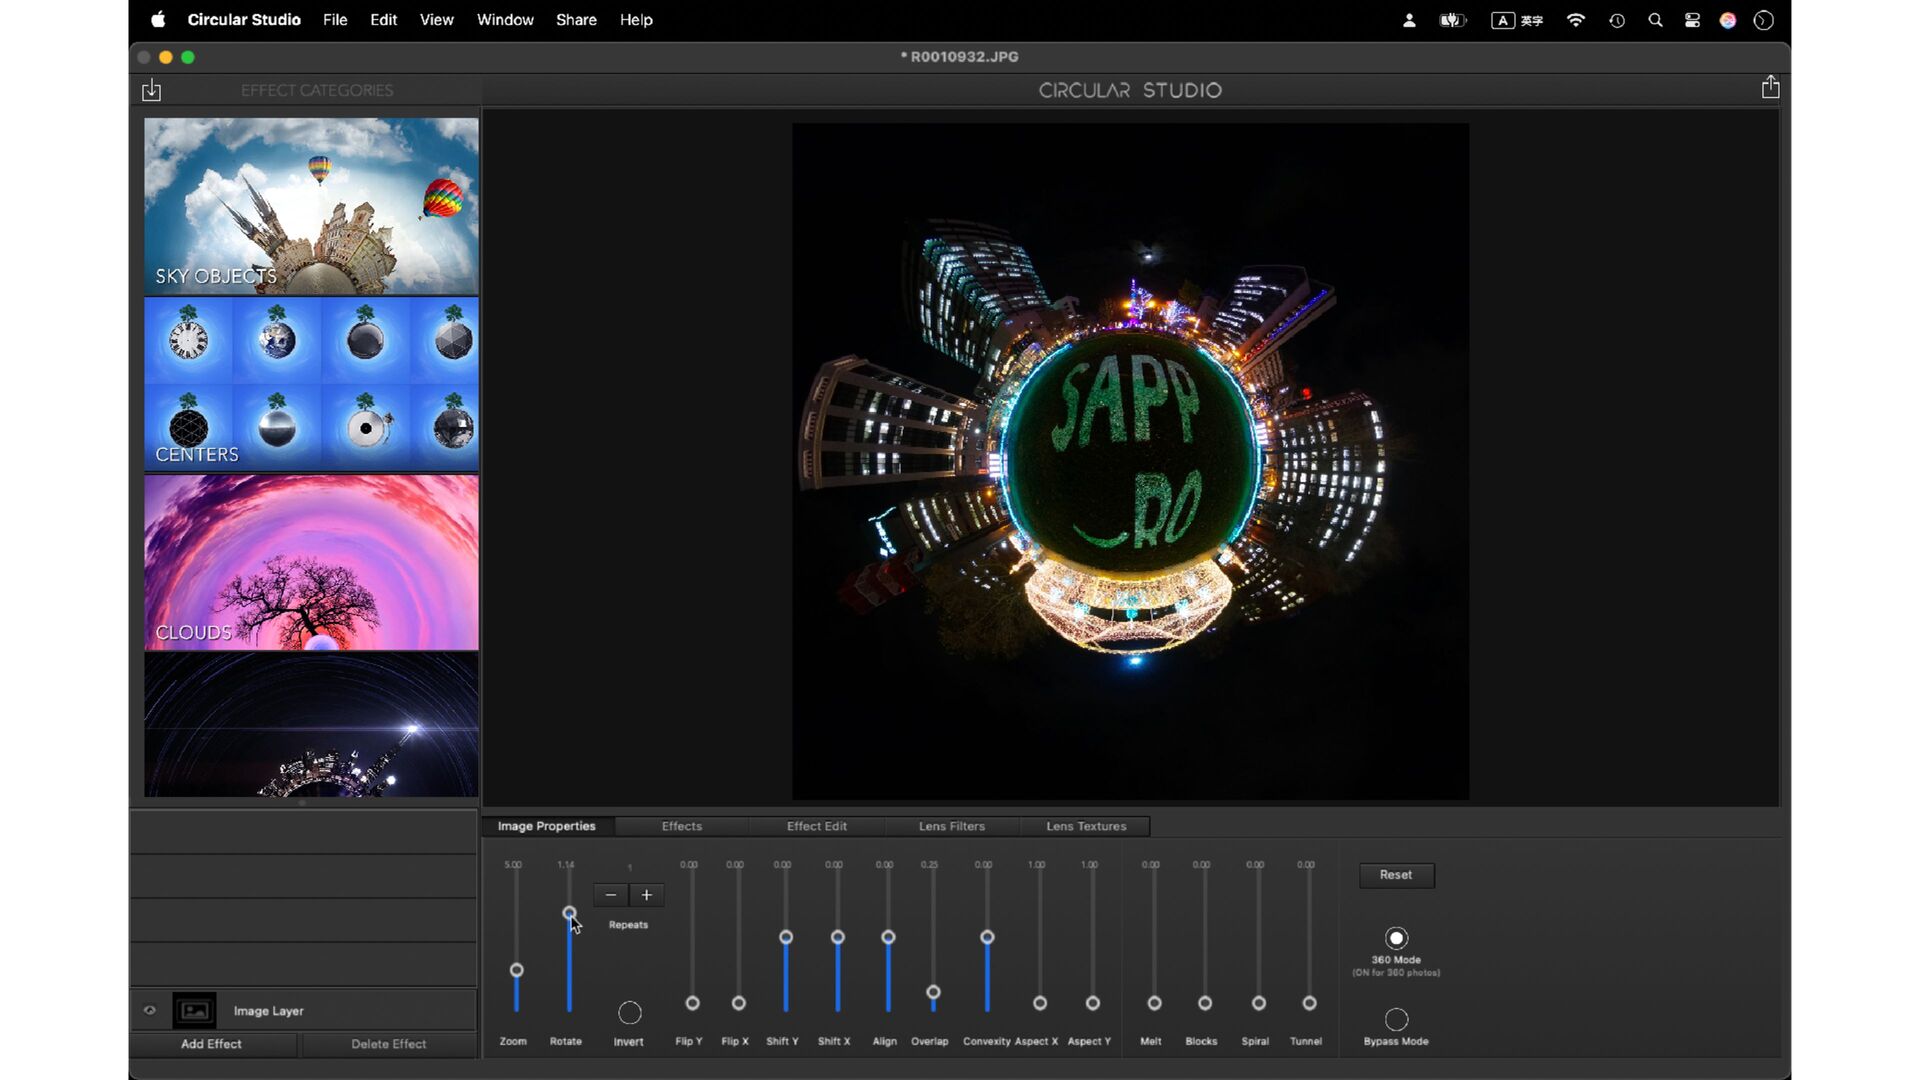Click the Shift Y slider handle

pos(786,937)
